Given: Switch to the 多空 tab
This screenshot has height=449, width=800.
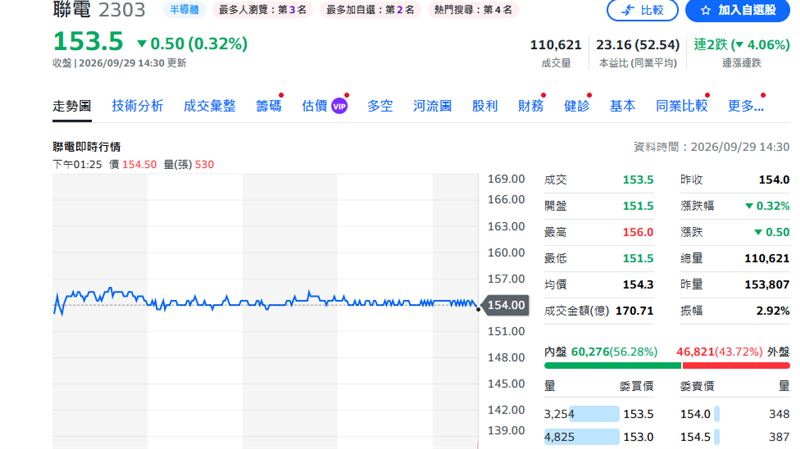Looking at the screenshot, I should point(380,106).
